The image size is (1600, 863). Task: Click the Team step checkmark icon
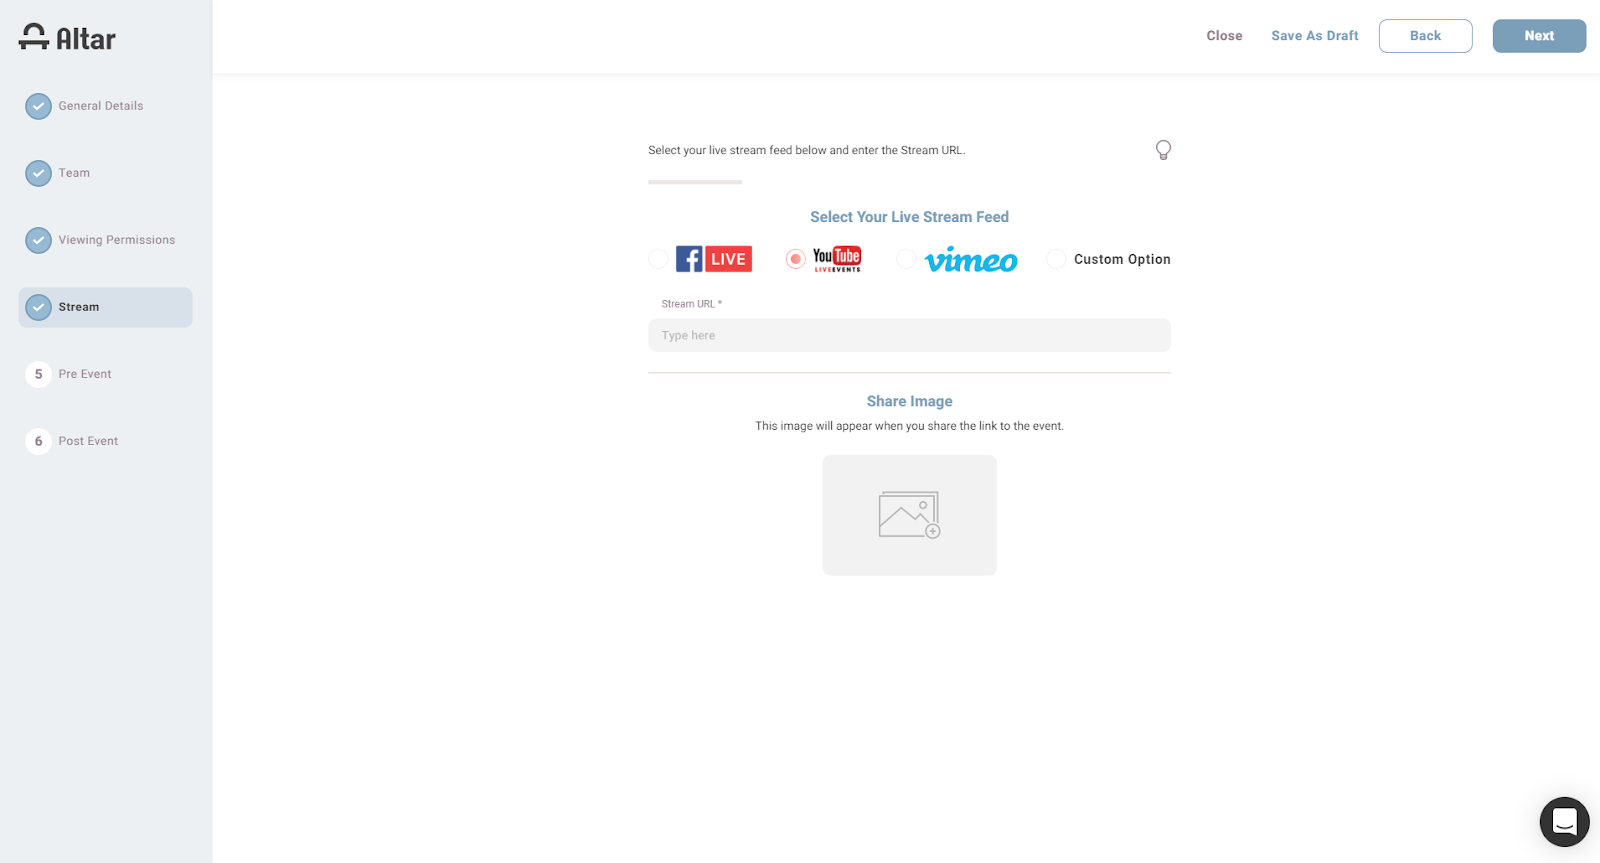[x=38, y=173]
